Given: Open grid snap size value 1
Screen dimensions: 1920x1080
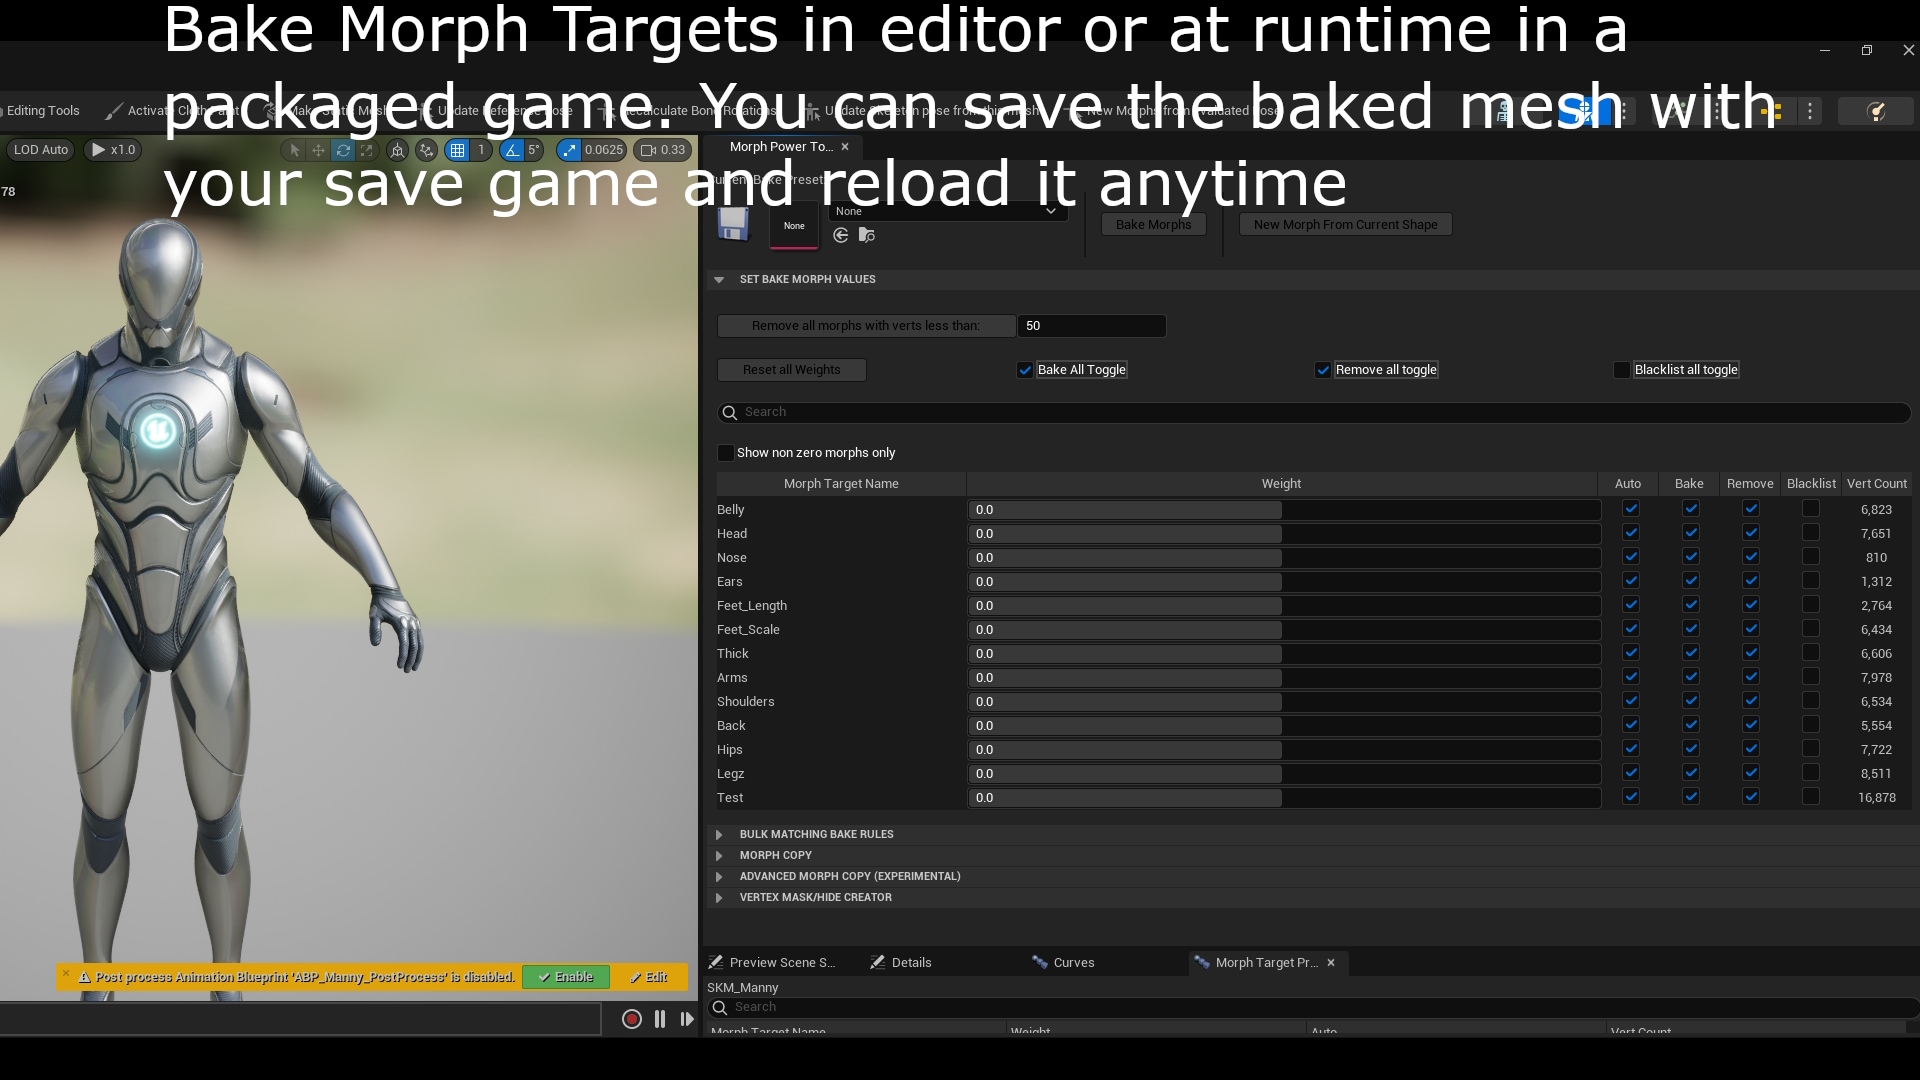Looking at the screenshot, I should (481, 150).
